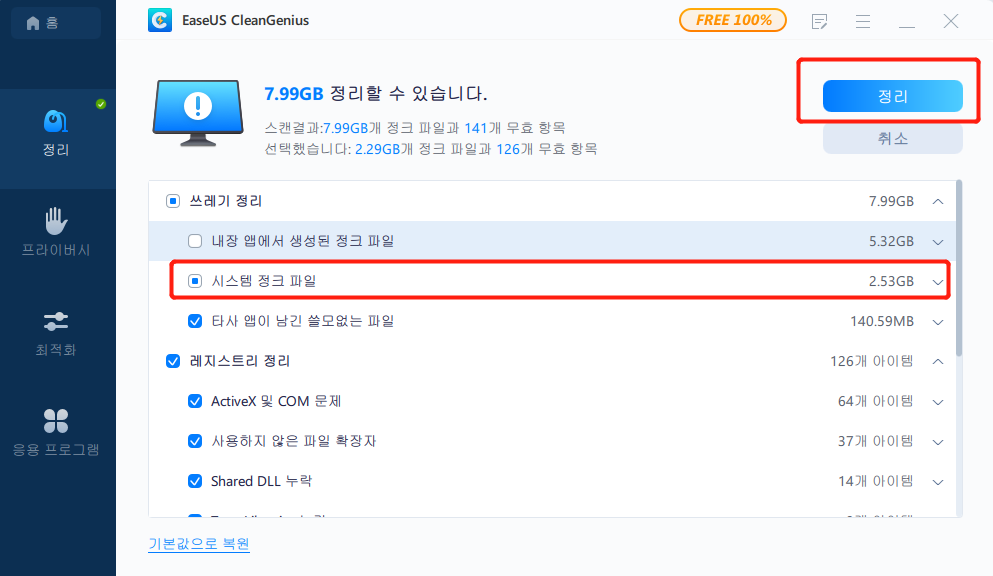Click the 취소 button
Screen dimensions: 993x576
tap(892, 139)
